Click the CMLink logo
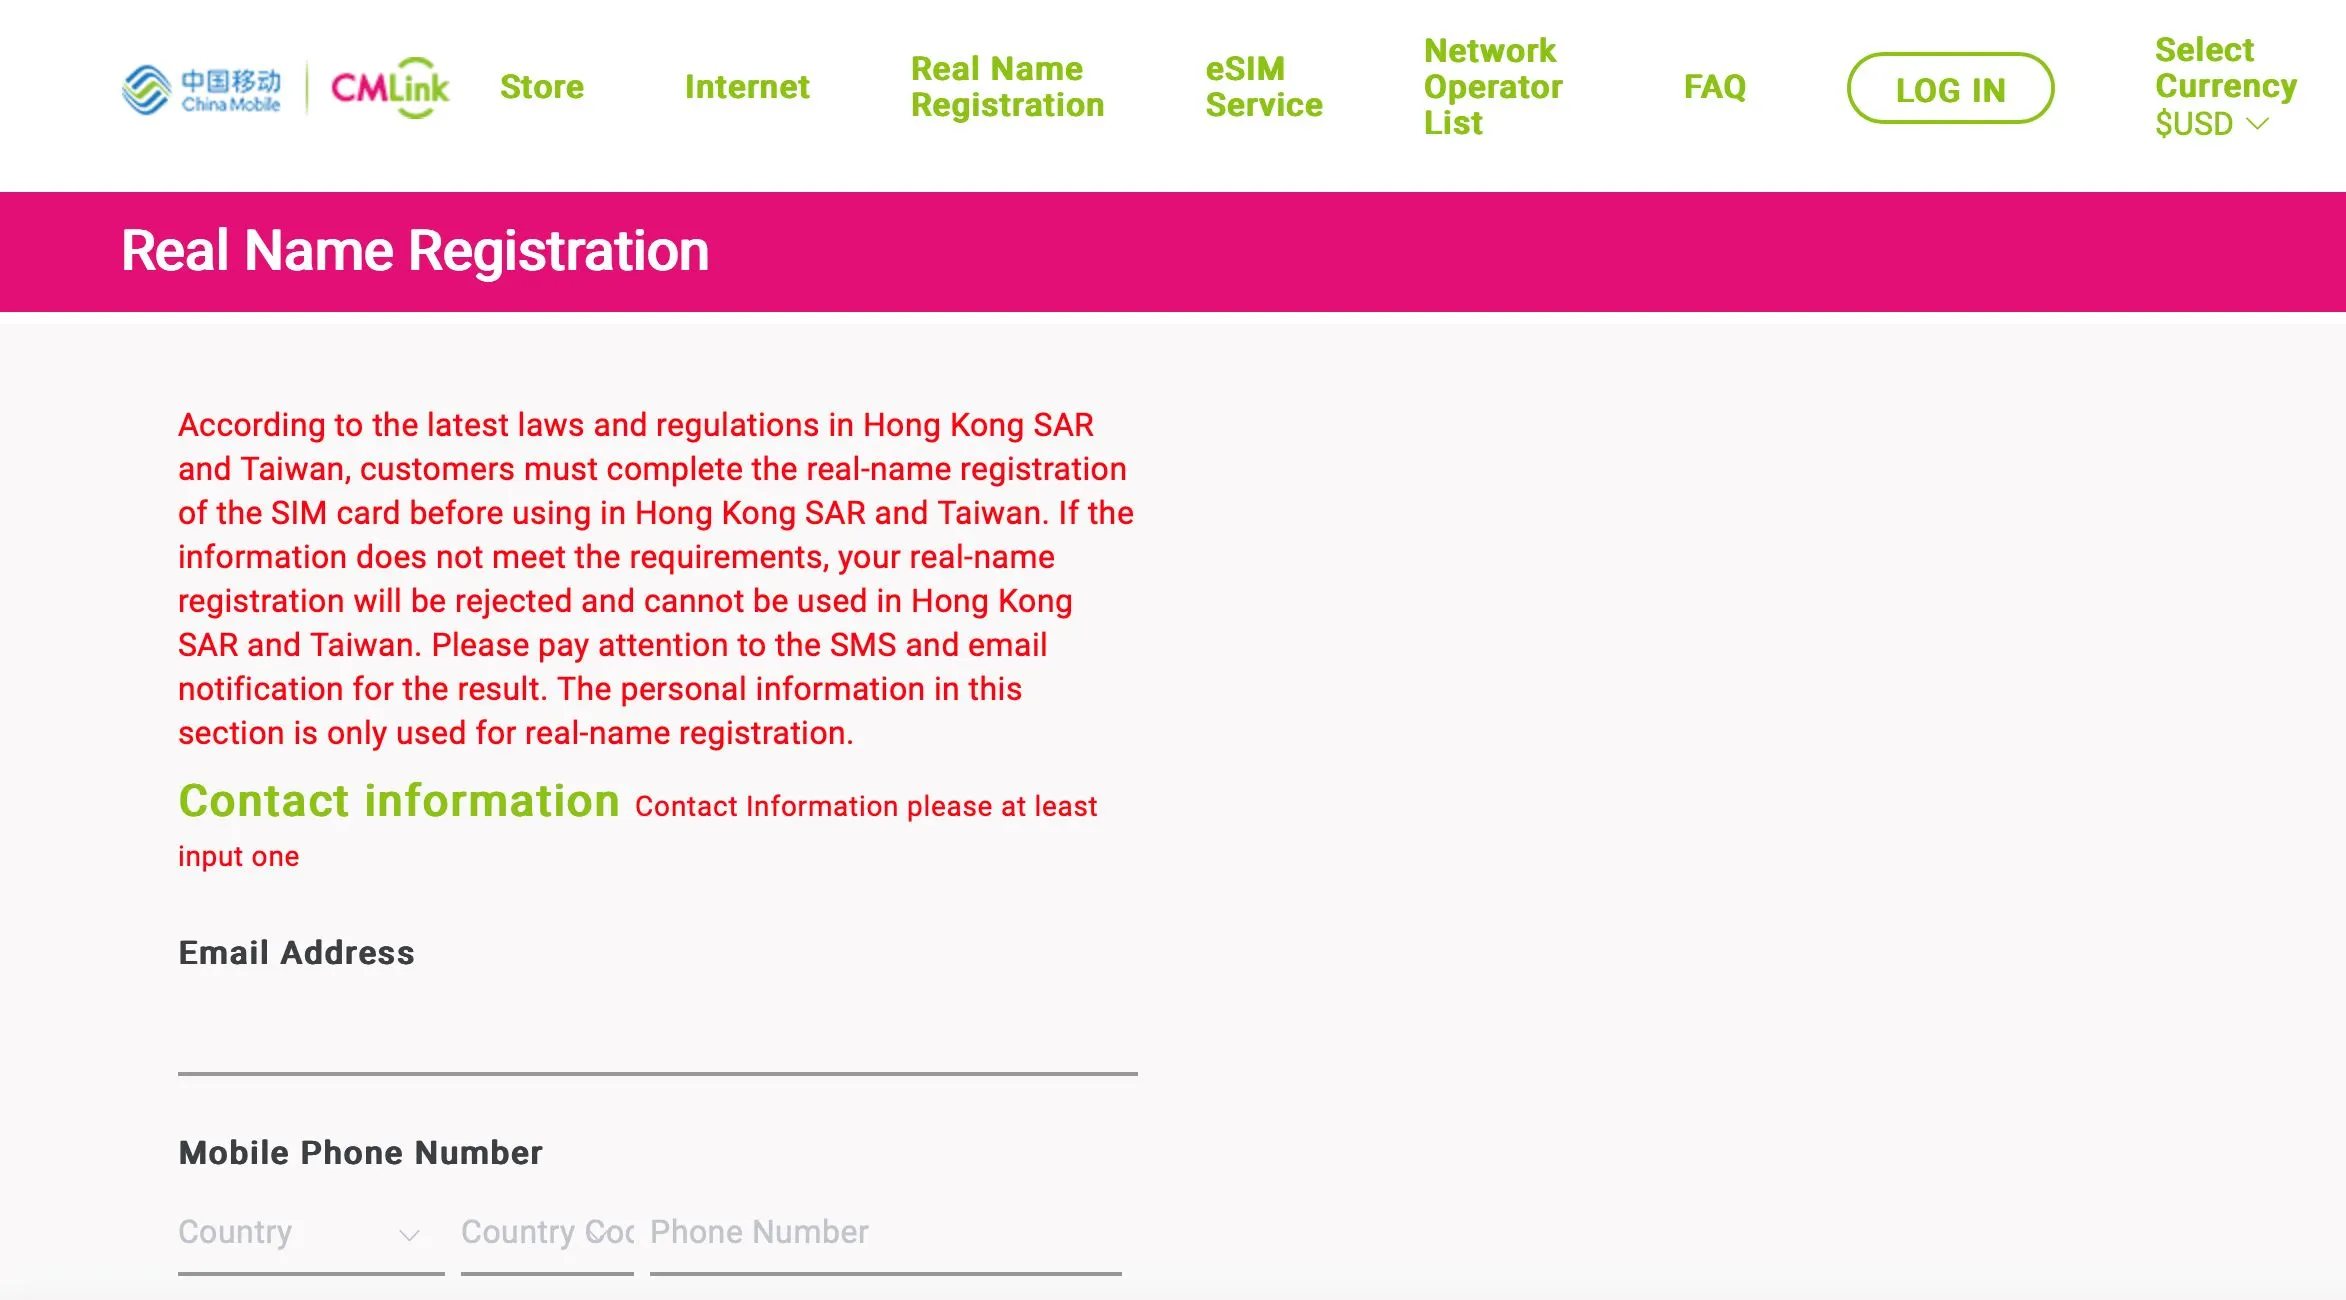The height and width of the screenshot is (1300, 2346). point(390,88)
